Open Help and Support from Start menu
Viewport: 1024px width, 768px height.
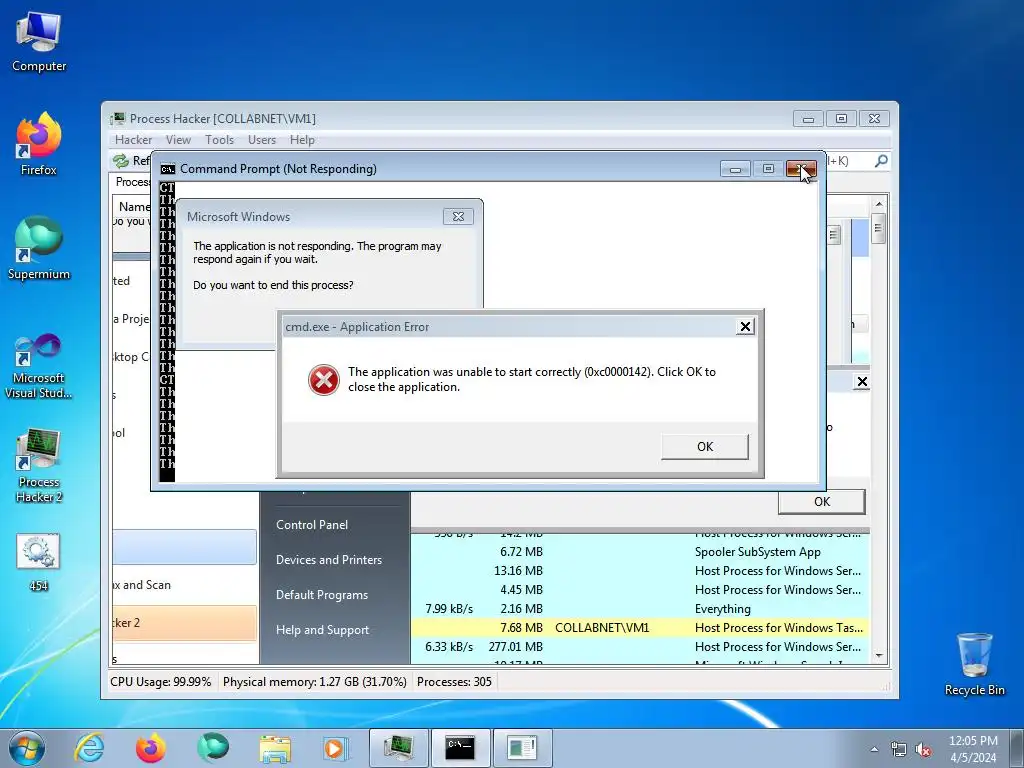(x=323, y=630)
